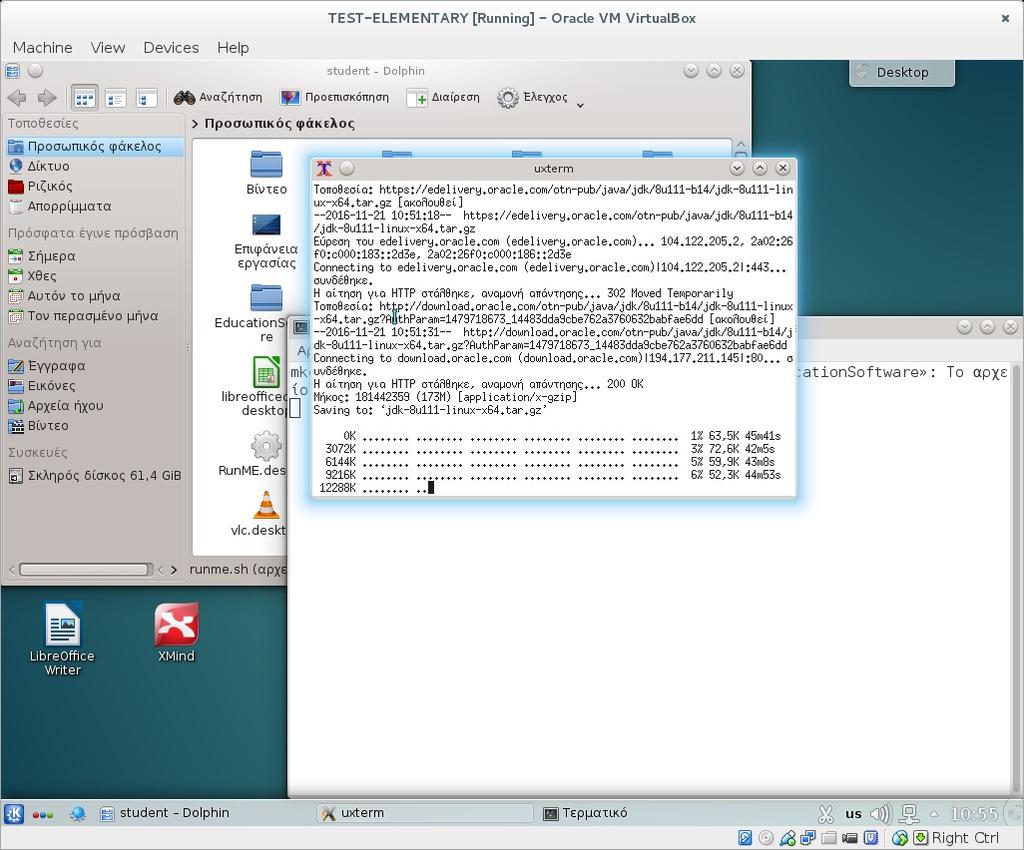Select the Επιφάνεια εργασίας folder icon
Image resolution: width=1024 pixels, height=850 pixels.
[266, 225]
